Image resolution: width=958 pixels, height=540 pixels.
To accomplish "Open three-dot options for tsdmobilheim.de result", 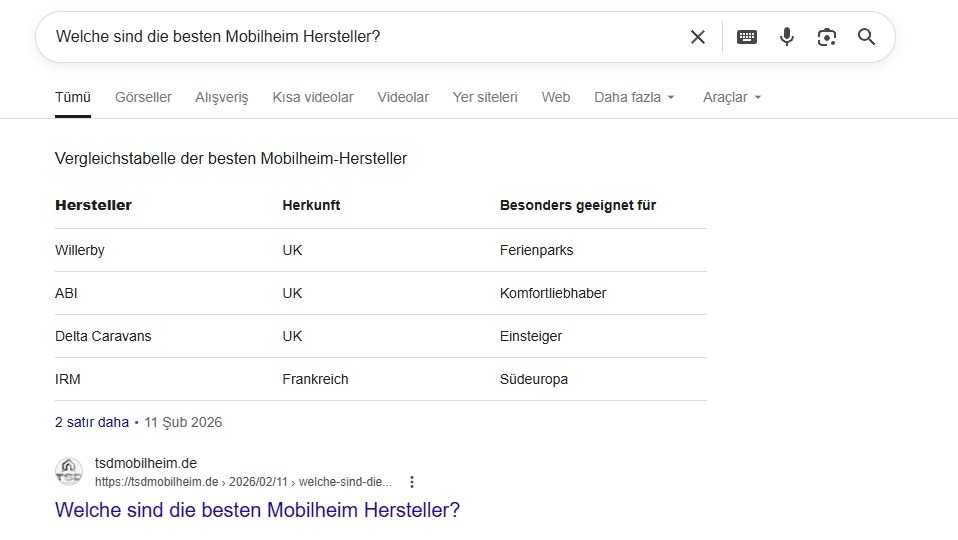I will 412,482.
